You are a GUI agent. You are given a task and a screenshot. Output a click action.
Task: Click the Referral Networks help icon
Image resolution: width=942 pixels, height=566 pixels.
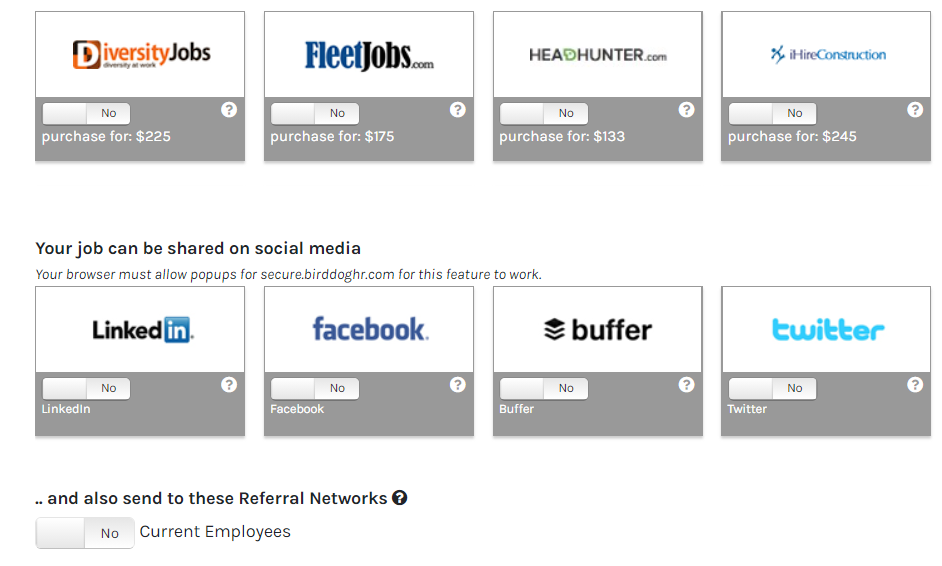tap(400, 498)
